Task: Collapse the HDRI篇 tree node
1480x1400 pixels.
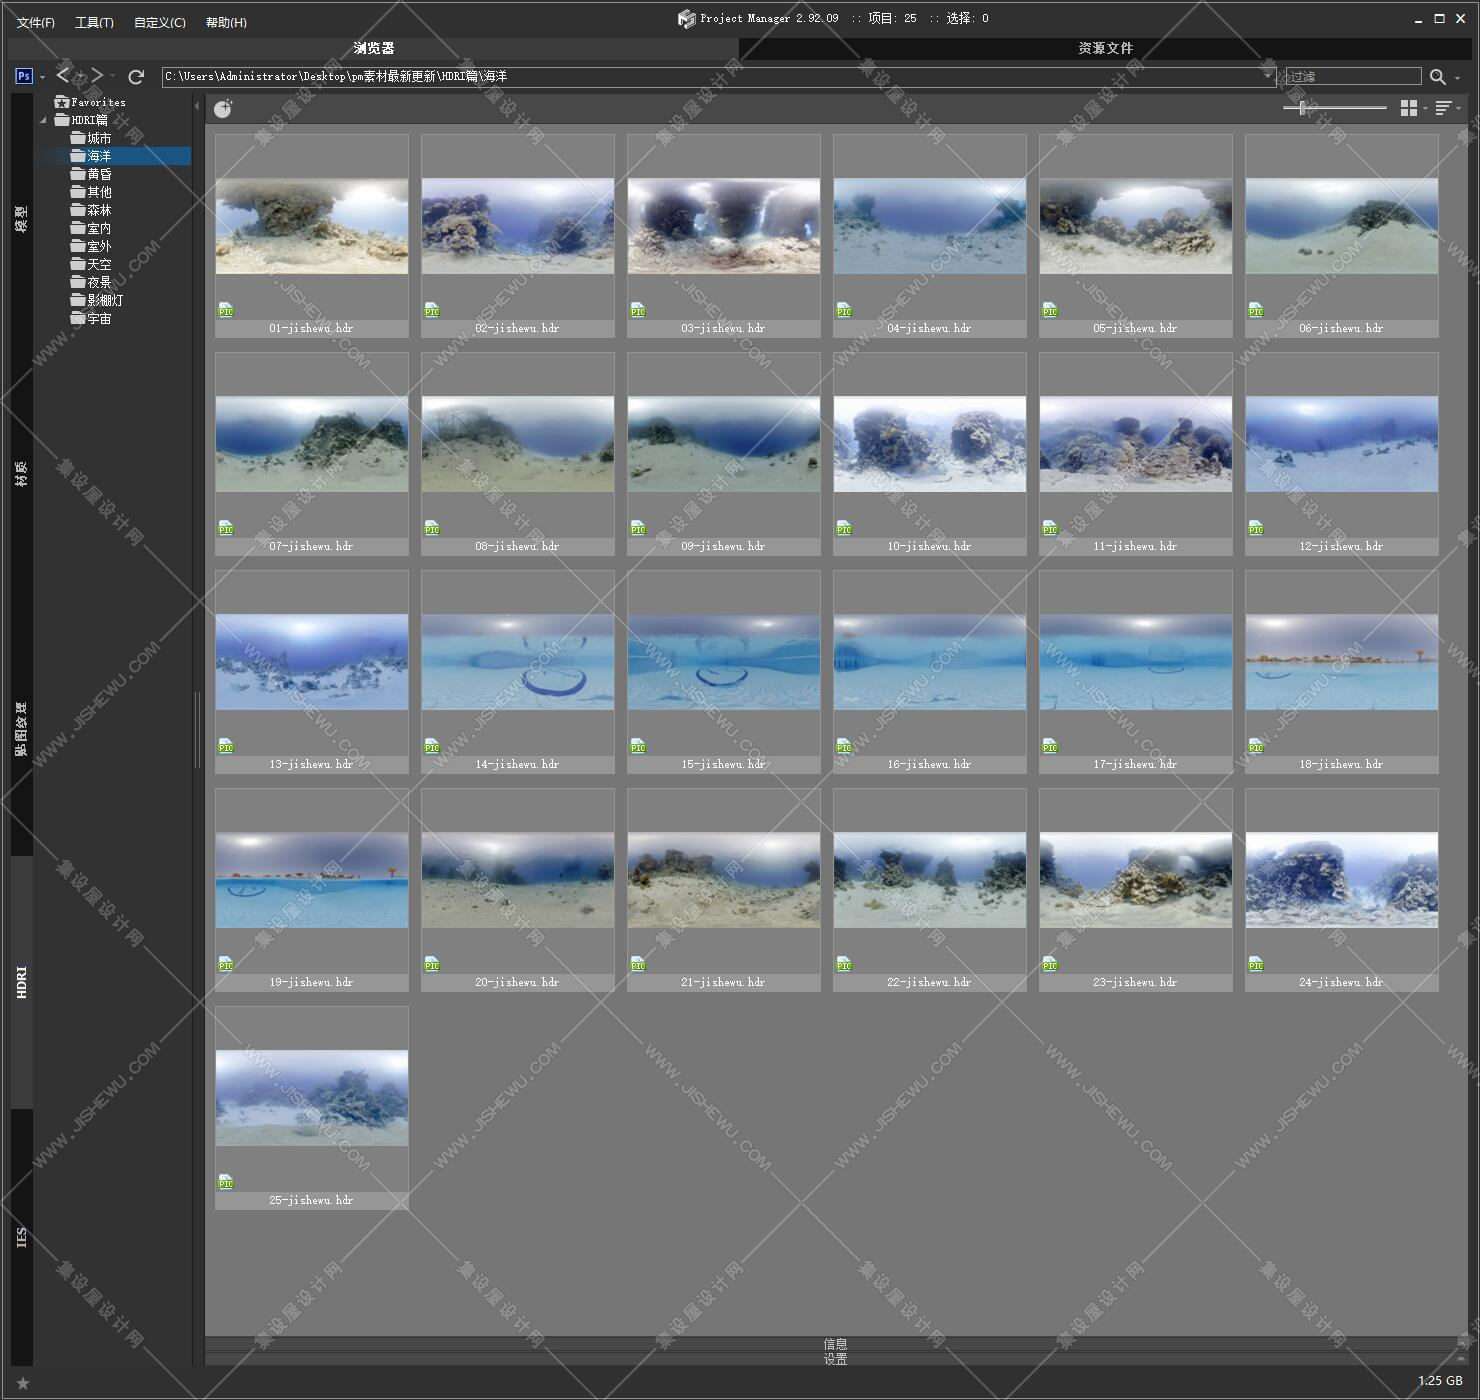Action: (x=44, y=121)
